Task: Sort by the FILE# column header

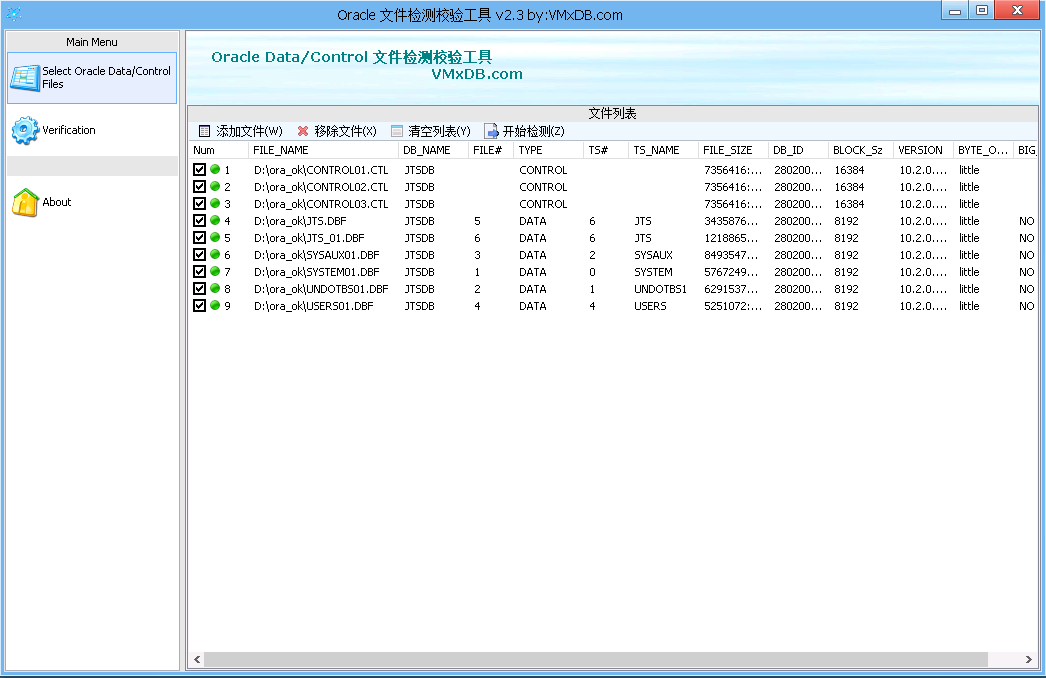Action: (492, 150)
